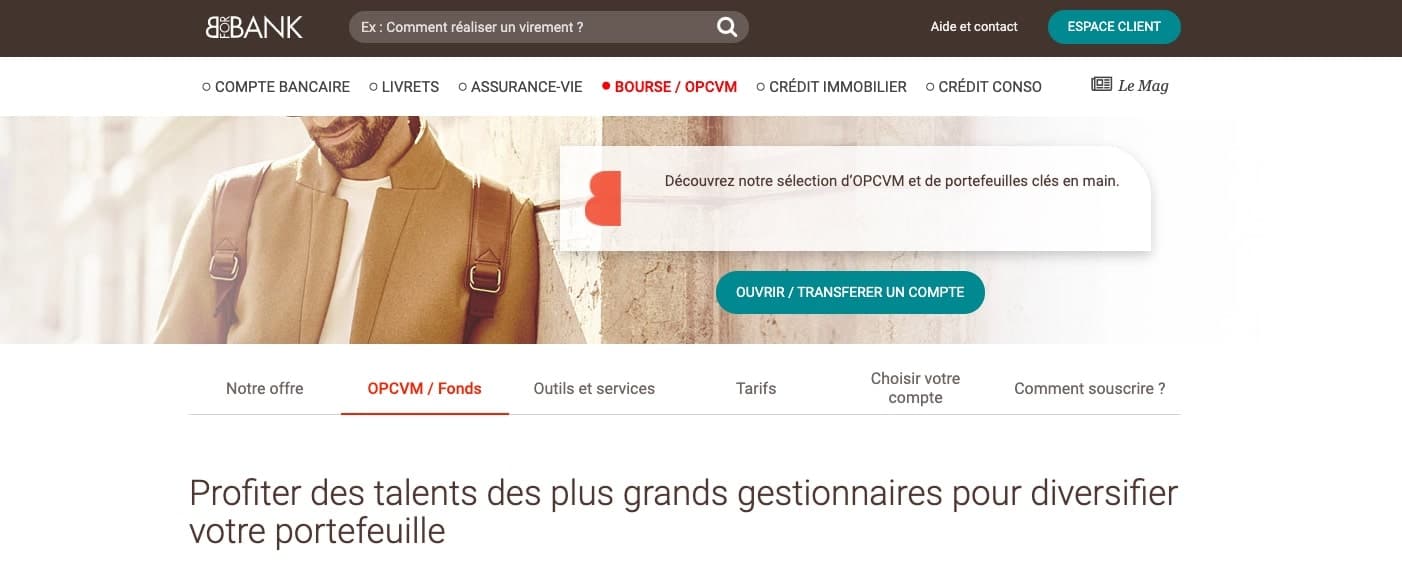
Task: Click the Espace Client button
Action: click(x=1114, y=27)
